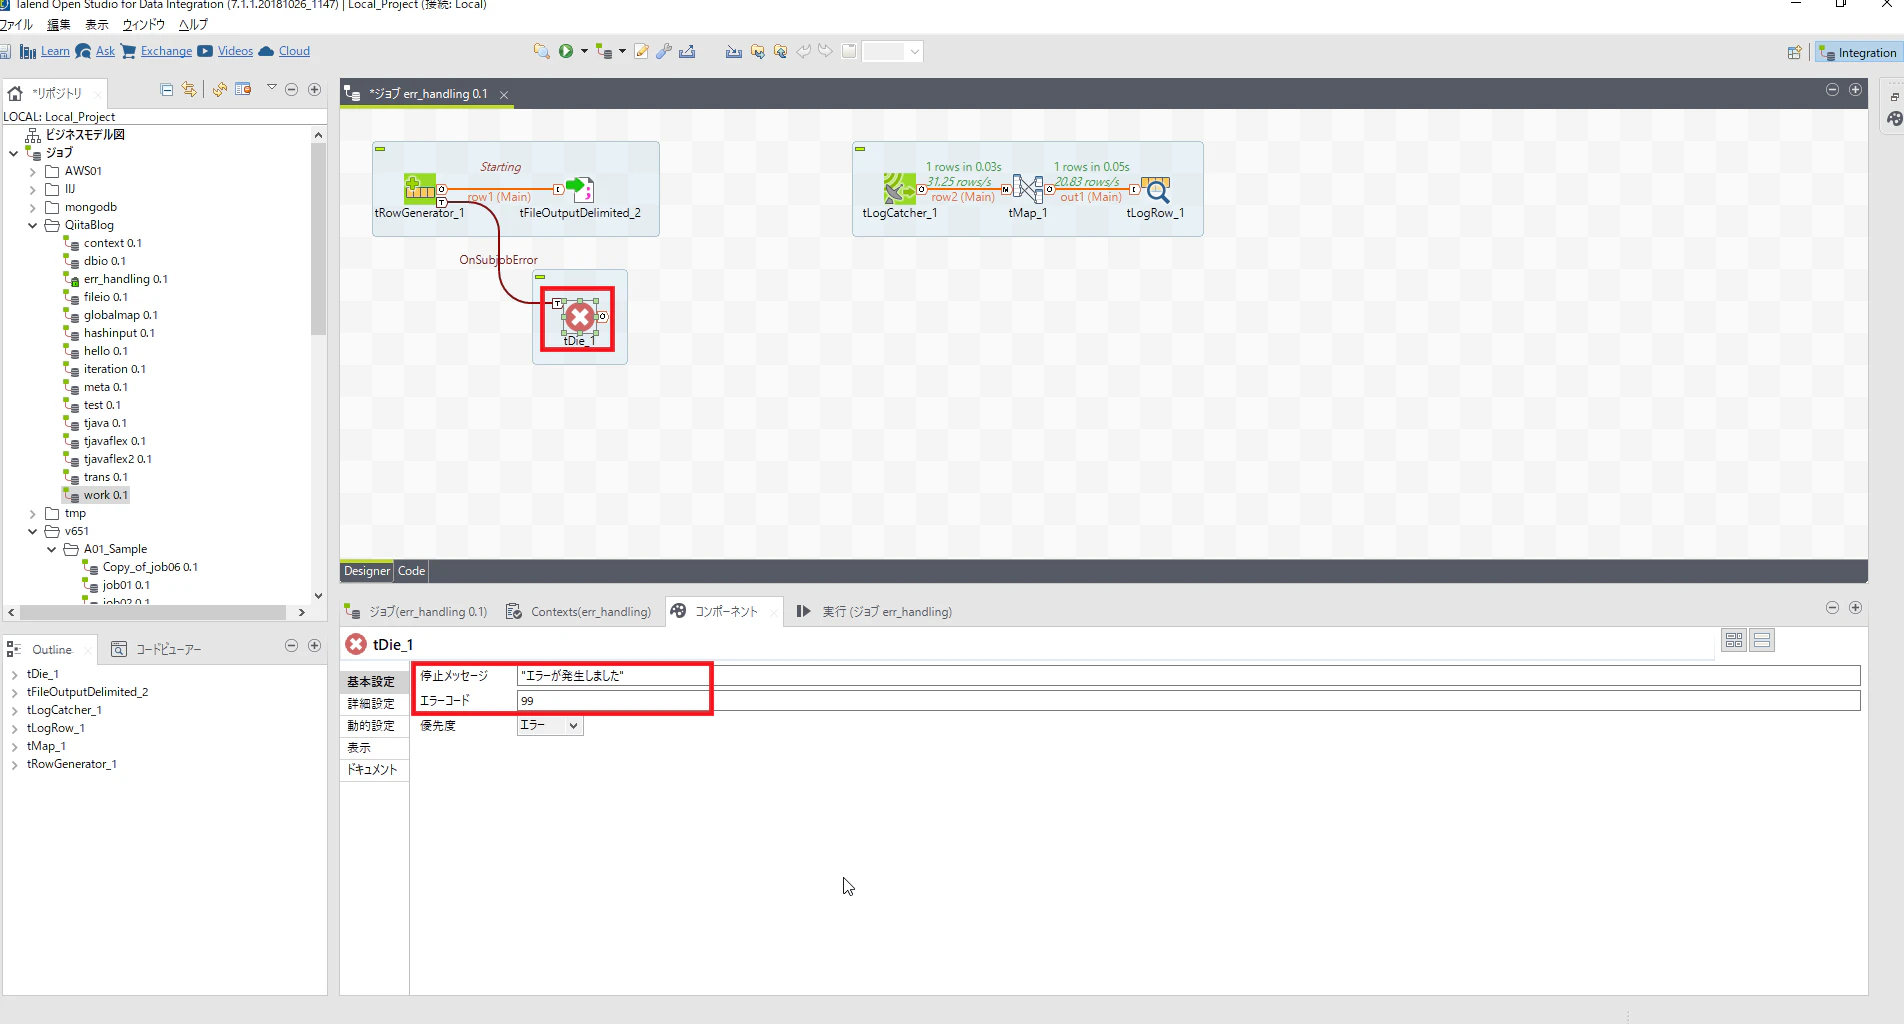Click the Learn link
Viewport: 1904px width, 1024px height.
[x=55, y=51]
